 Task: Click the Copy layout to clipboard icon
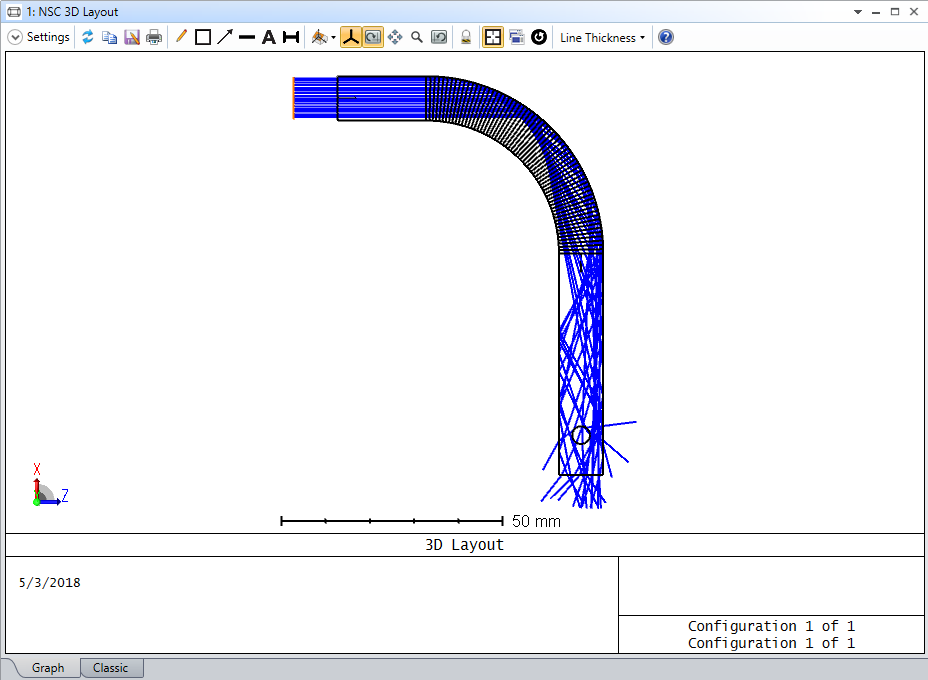109,37
